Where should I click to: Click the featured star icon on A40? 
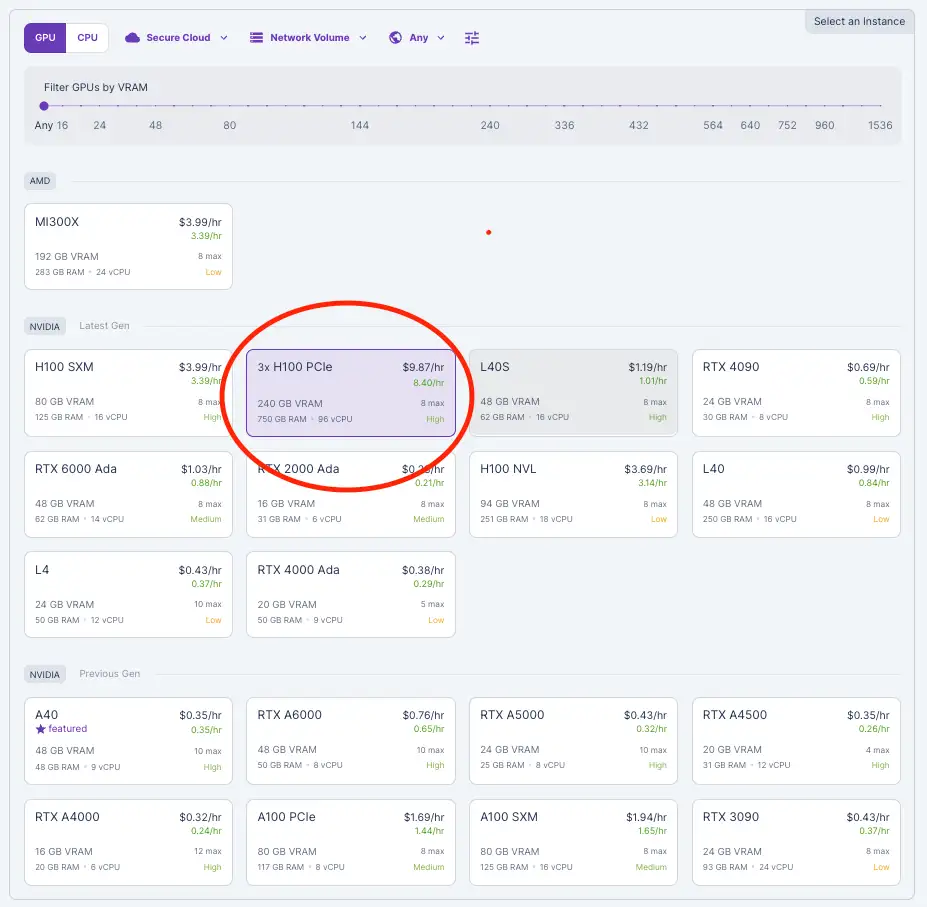tap(40, 729)
